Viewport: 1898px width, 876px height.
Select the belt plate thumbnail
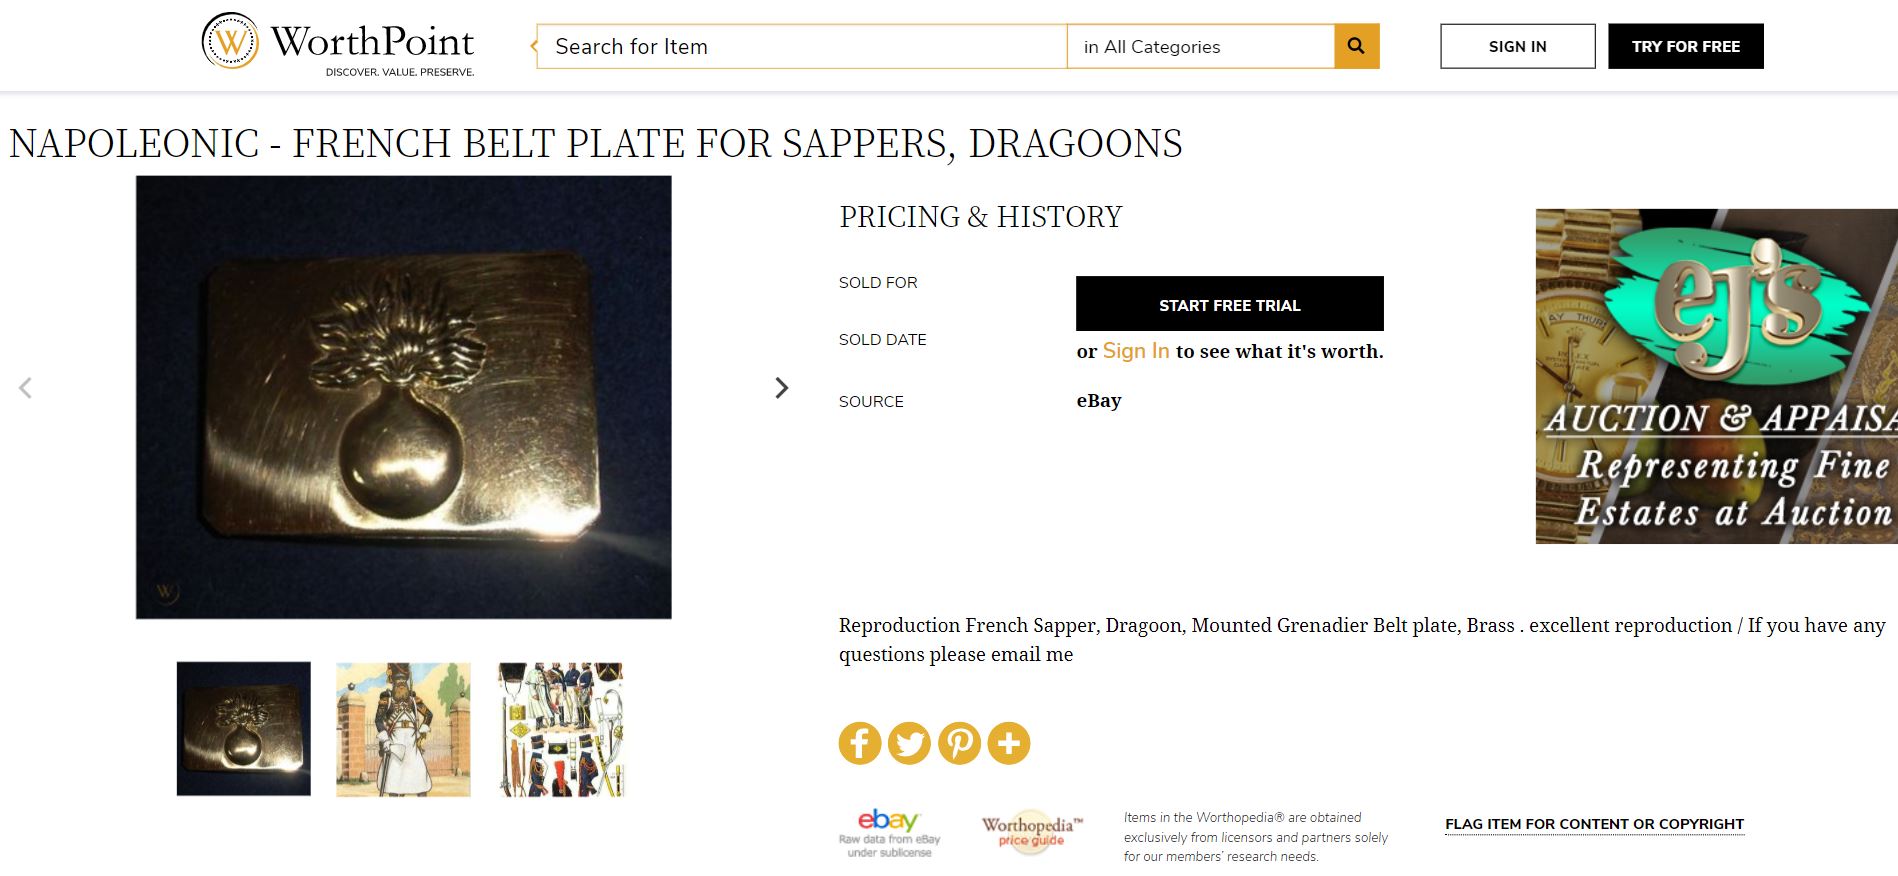(x=244, y=729)
